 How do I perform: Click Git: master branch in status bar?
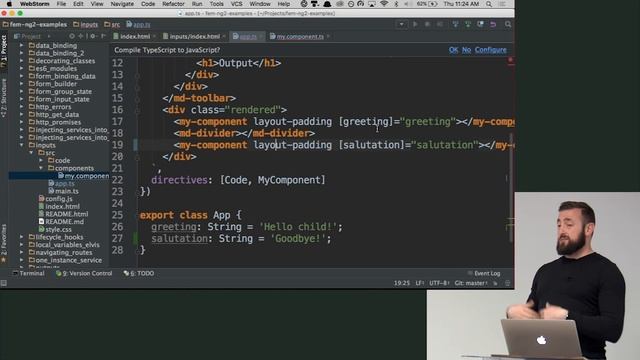click(471, 283)
